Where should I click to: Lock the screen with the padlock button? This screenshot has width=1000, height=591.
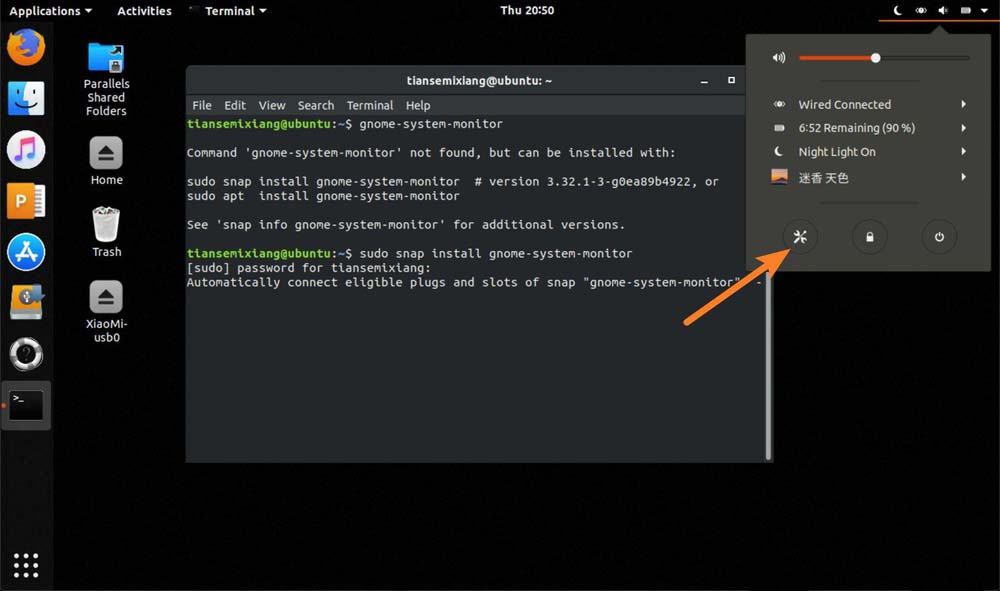[869, 237]
